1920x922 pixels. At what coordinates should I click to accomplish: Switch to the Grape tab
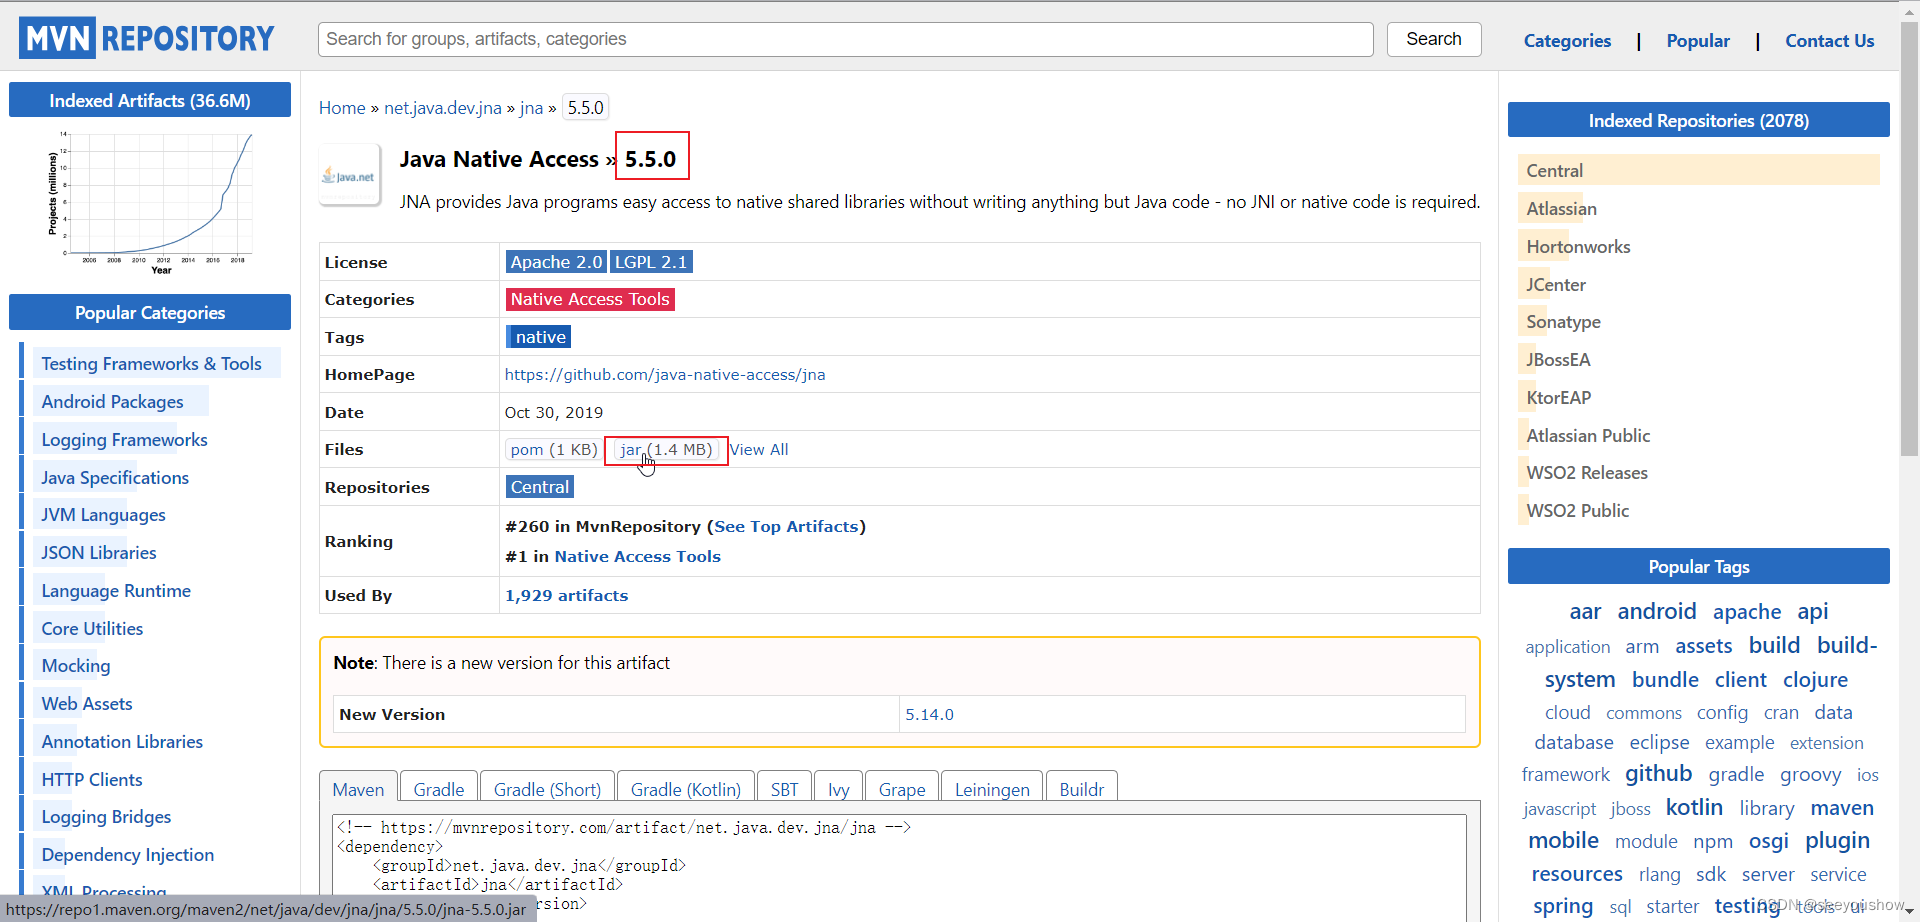902,789
